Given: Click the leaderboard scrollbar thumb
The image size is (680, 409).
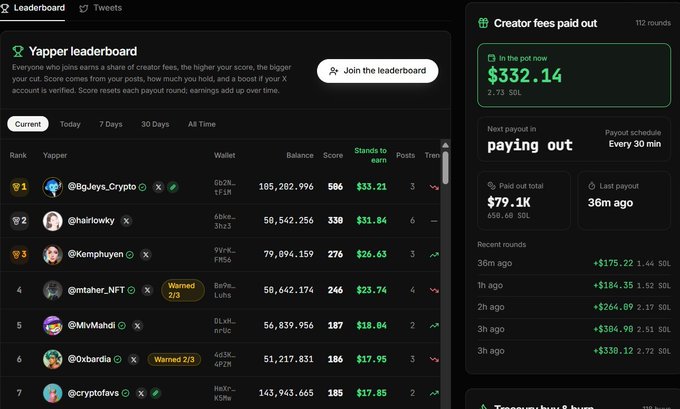Looking at the screenshot, I should [x=445, y=167].
